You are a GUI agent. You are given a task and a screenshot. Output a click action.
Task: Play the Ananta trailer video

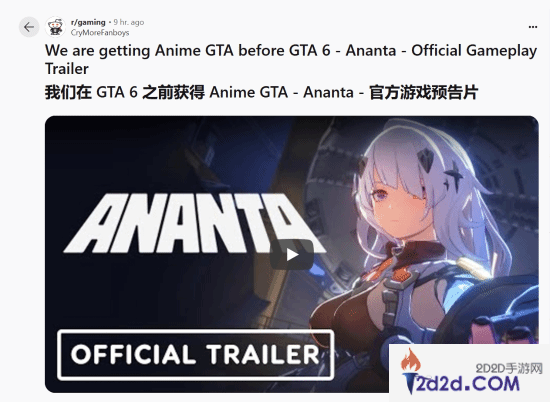tap(291, 255)
